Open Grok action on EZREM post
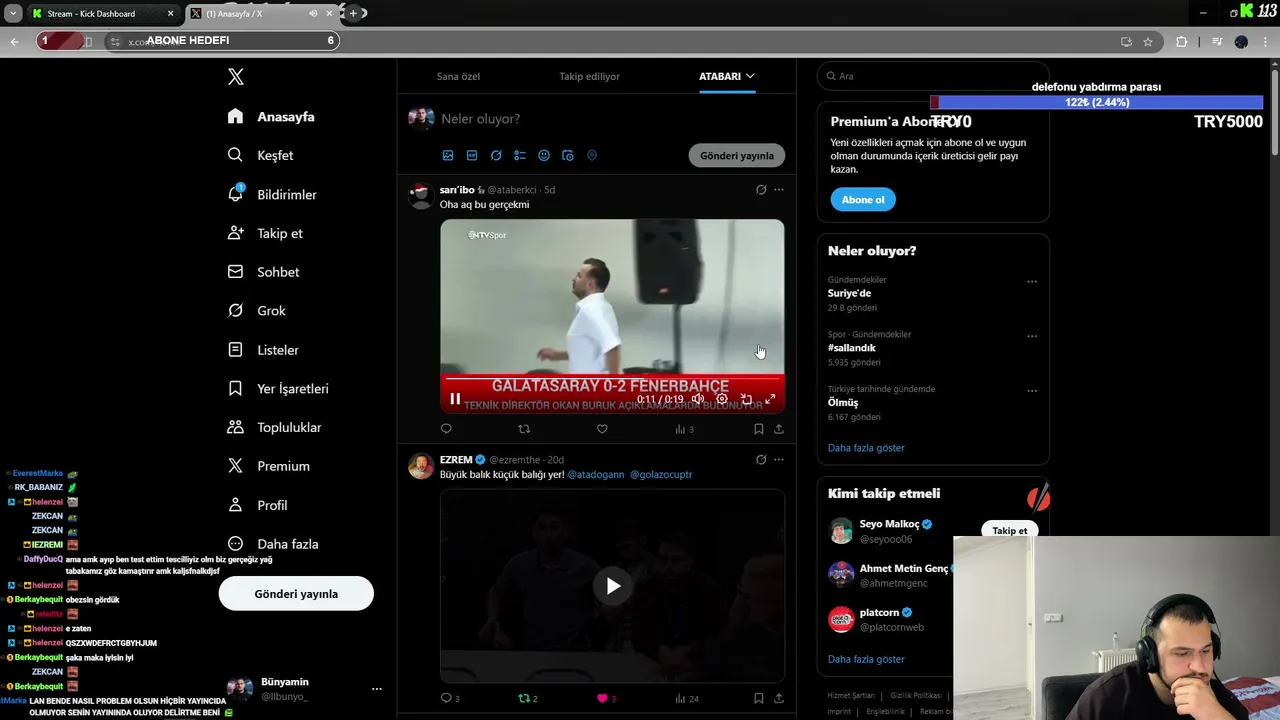This screenshot has width=1280, height=720. (761, 459)
